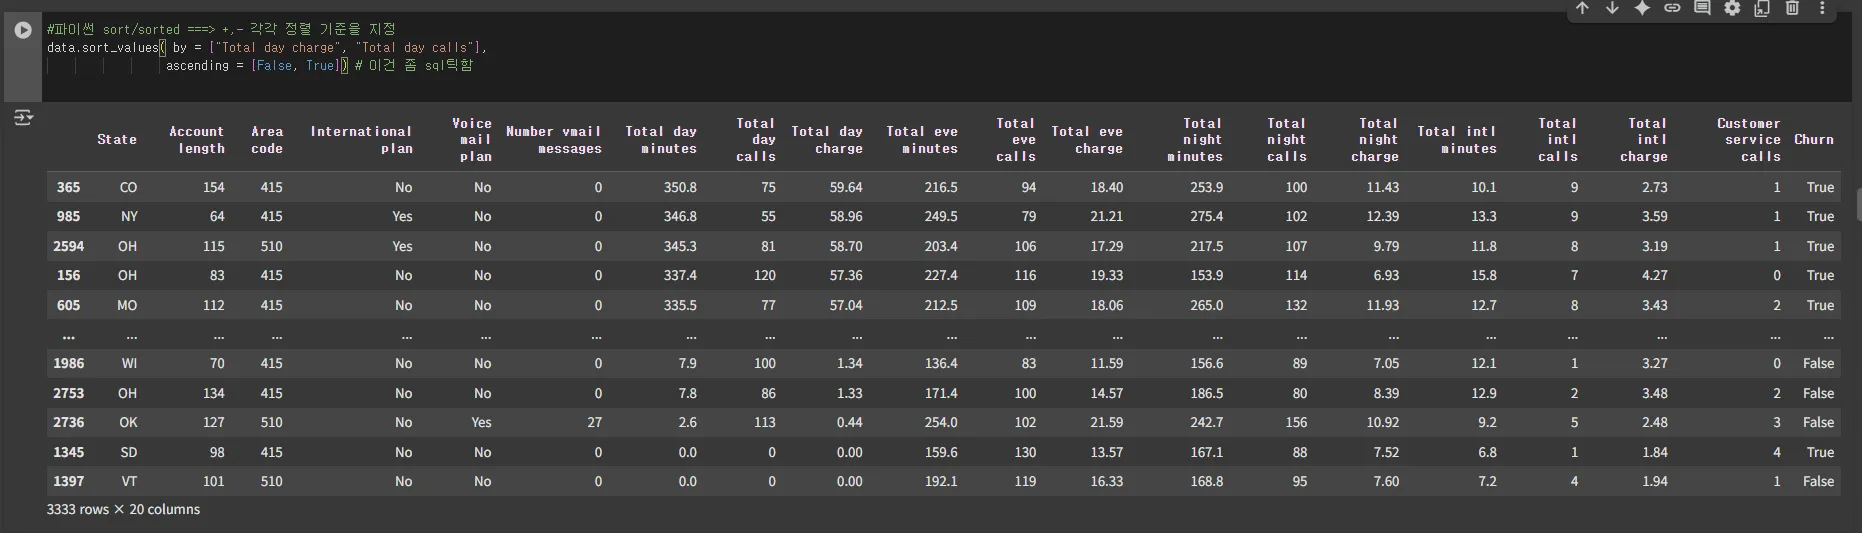1862x533 pixels.
Task: Click the "Total night calls" header
Action: [1287, 140]
